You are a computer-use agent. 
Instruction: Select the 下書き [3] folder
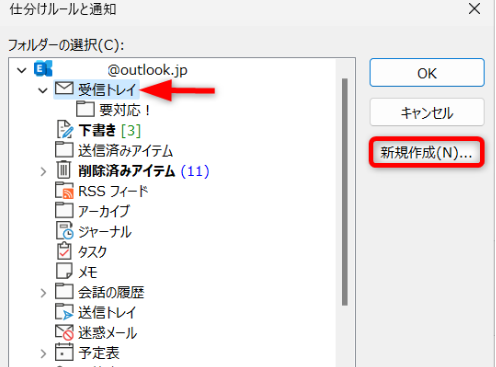[110, 130]
